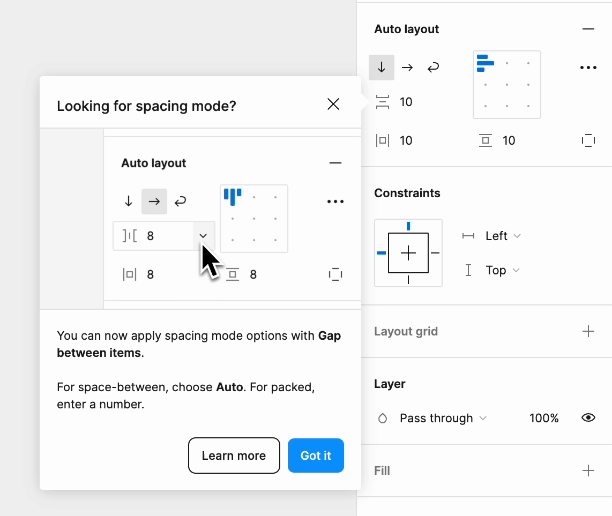Open the Left horizontal constraint dropdown

pos(503,236)
